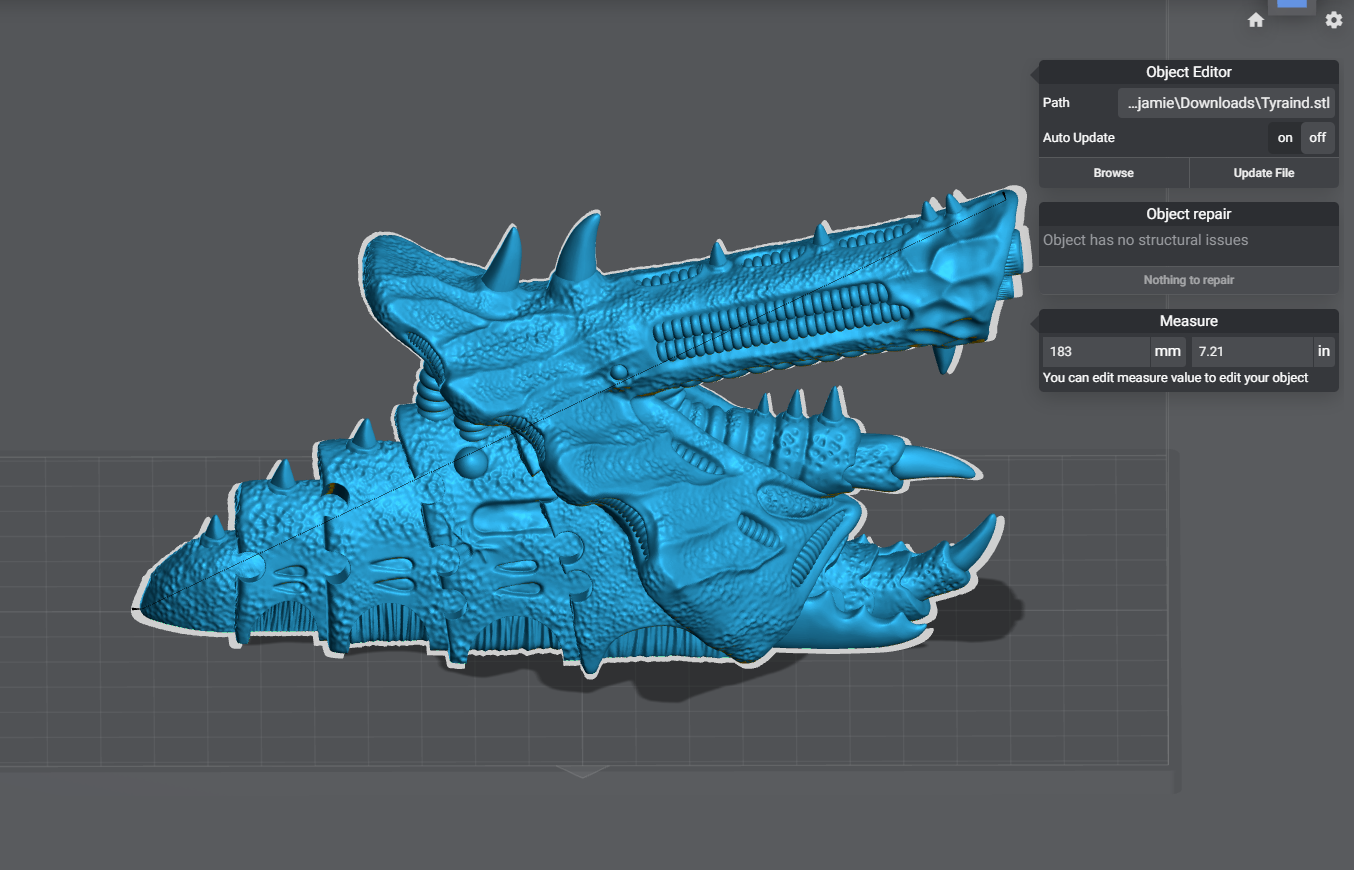Click the Path field showing Tyraind.stl

pos(1226,103)
